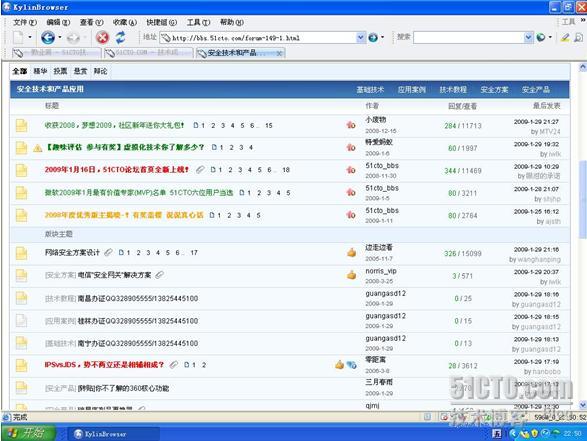Open author link norris_vip
This screenshot has height=441, width=587.
click(x=381, y=271)
